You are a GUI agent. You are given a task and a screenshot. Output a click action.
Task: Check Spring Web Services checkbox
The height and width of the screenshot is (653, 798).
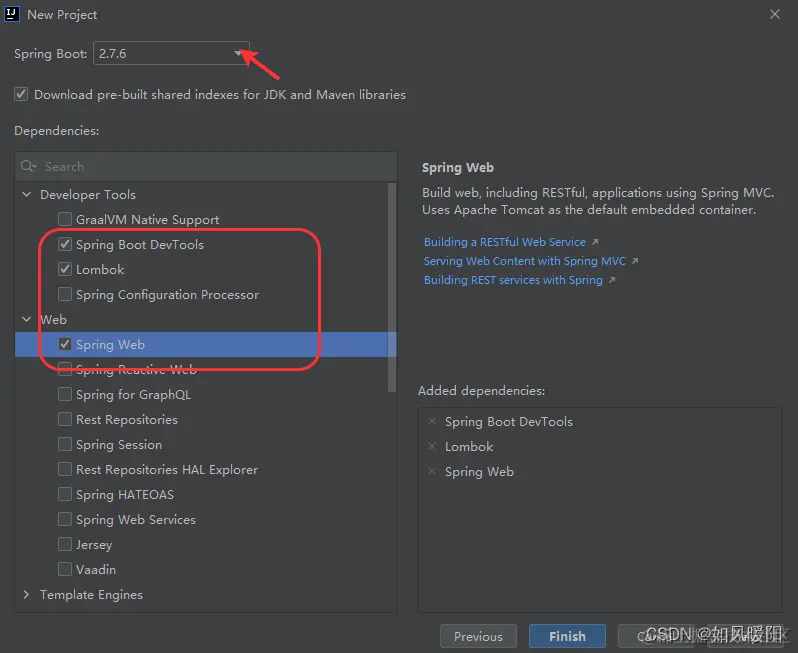coord(65,519)
